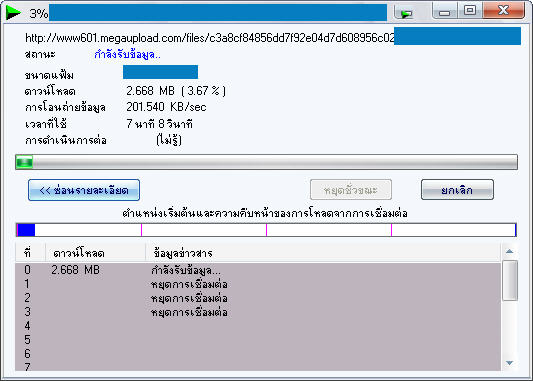Click the 2.668 MB cell in row 0
The width and height of the screenshot is (533, 381).
[75, 270]
